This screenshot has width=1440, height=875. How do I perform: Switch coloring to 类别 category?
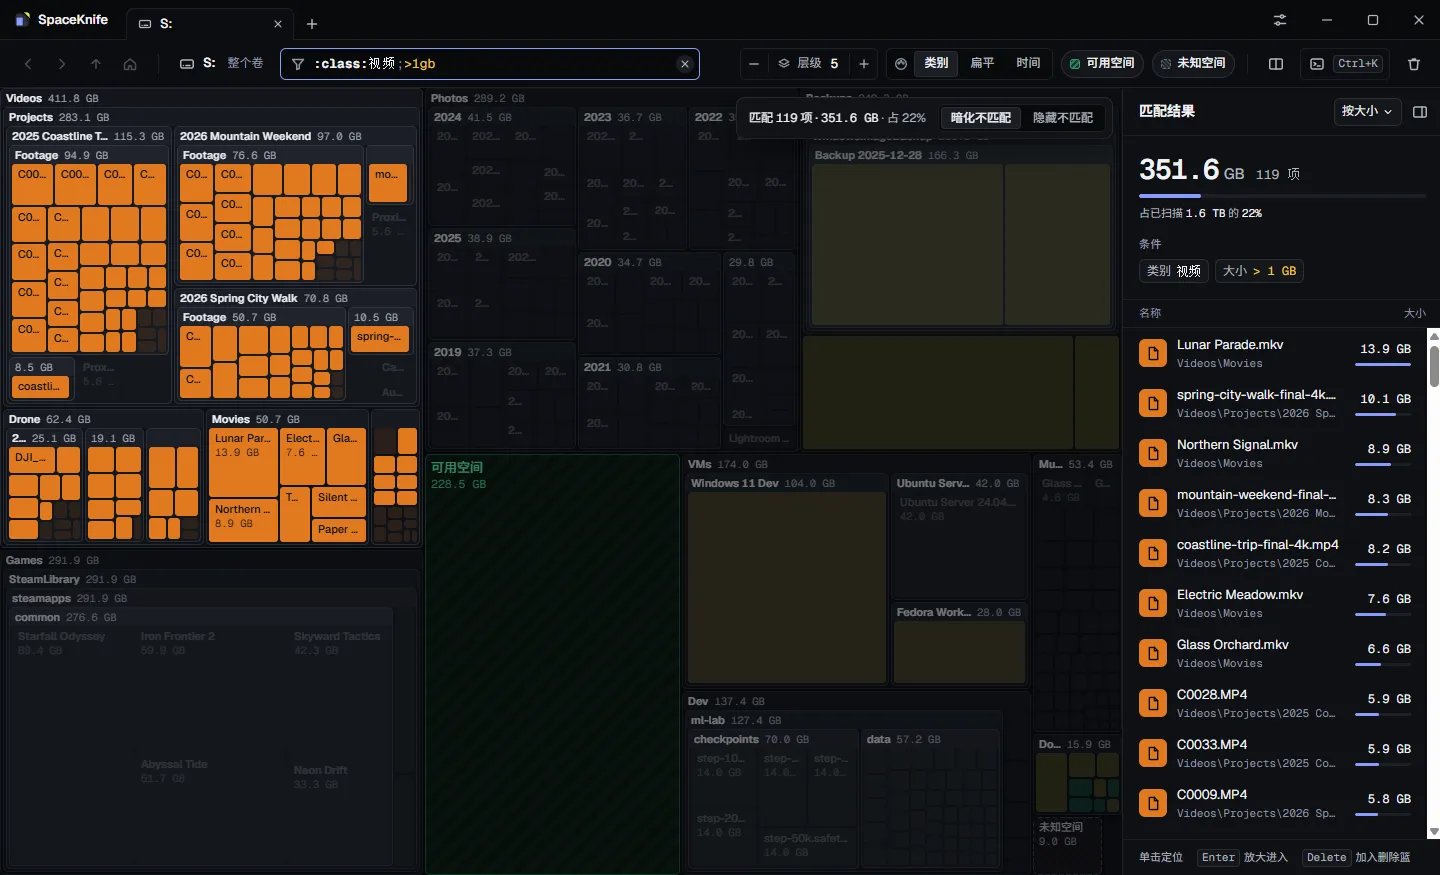(x=936, y=63)
